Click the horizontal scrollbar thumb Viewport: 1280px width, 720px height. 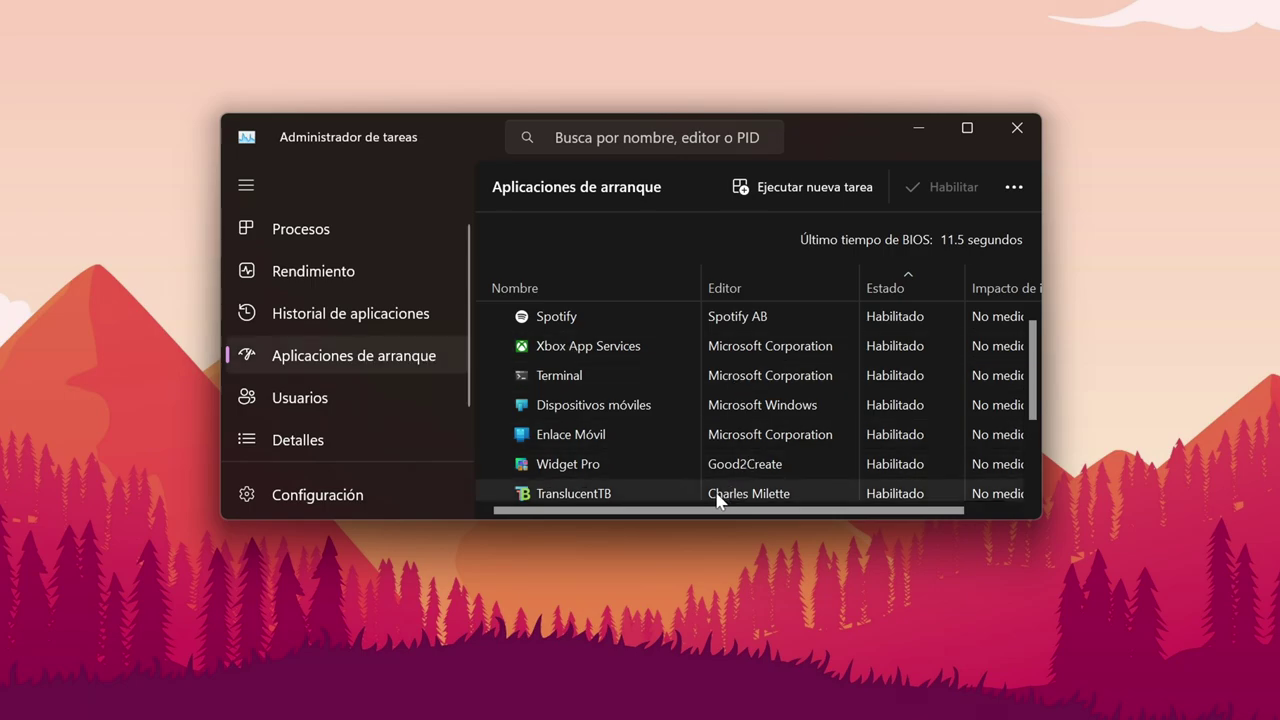pos(728,510)
